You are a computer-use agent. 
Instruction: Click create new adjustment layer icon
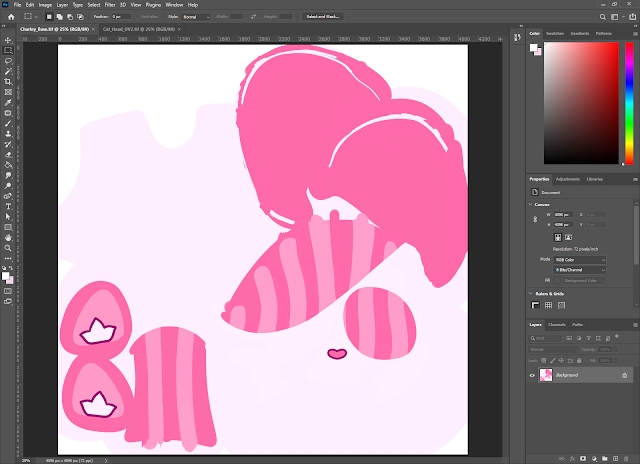coord(594,459)
